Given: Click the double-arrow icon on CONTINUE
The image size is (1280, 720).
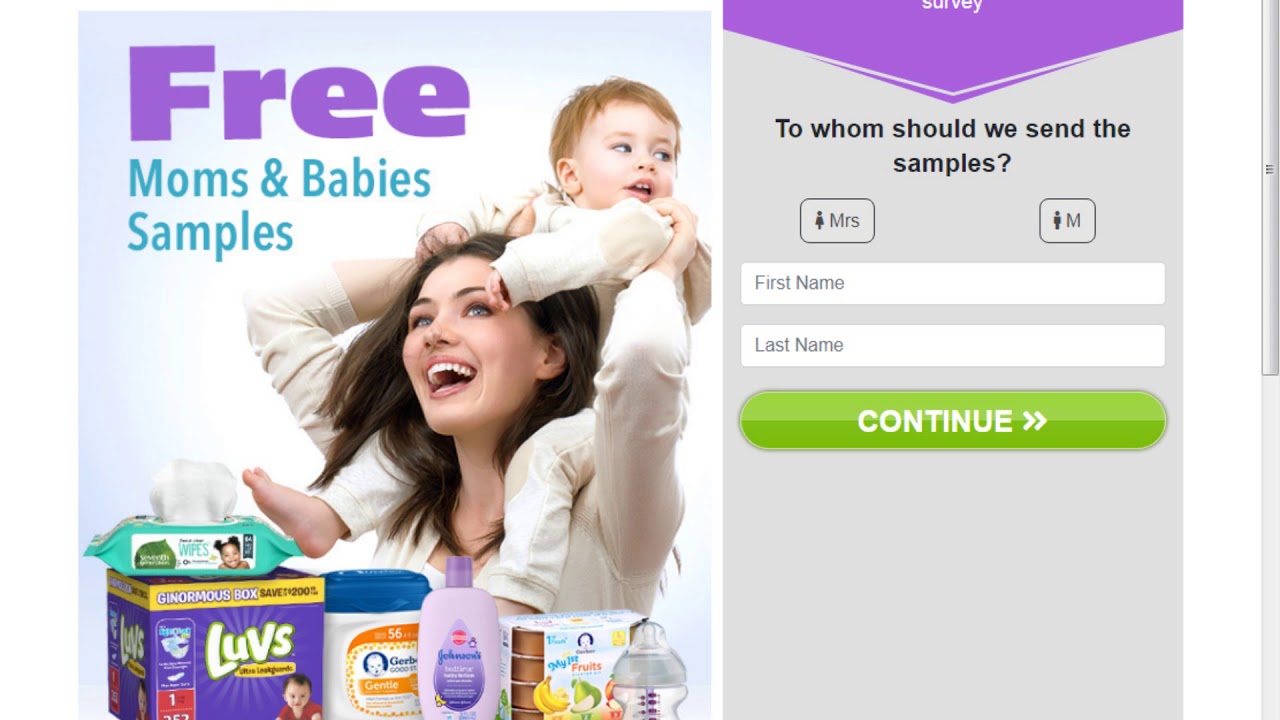Looking at the screenshot, I should tap(1035, 421).
